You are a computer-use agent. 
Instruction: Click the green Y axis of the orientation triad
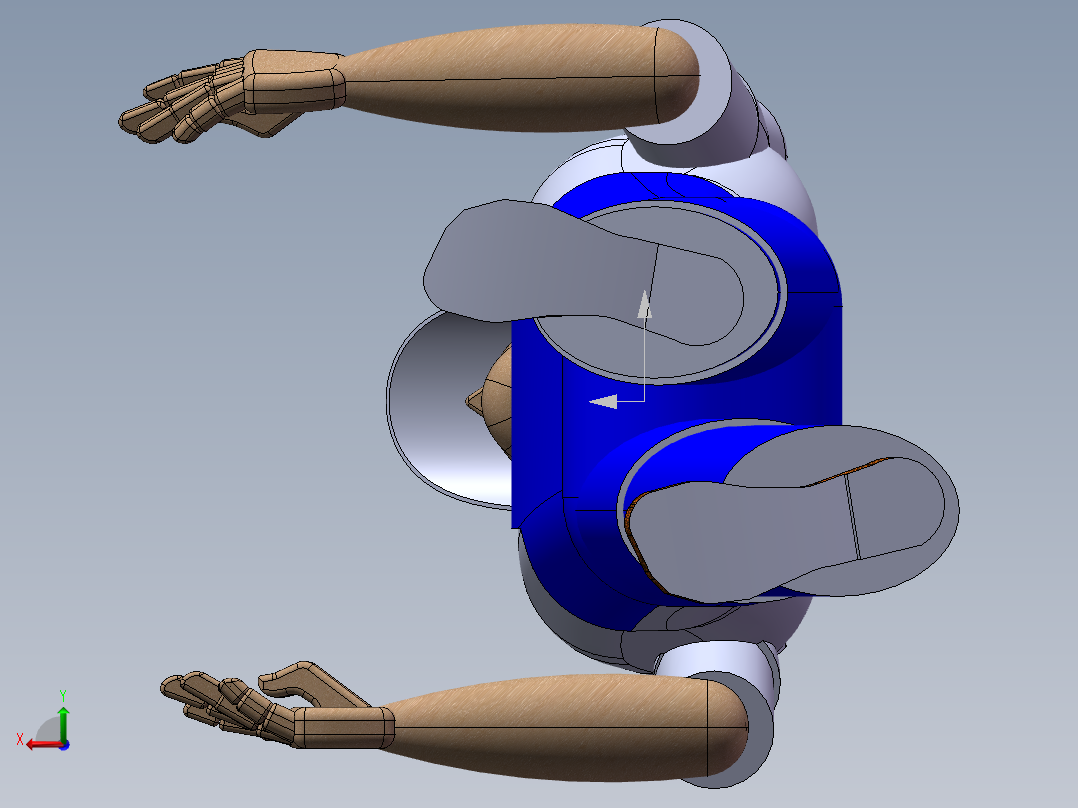pyautogui.click(x=63, y=723)
